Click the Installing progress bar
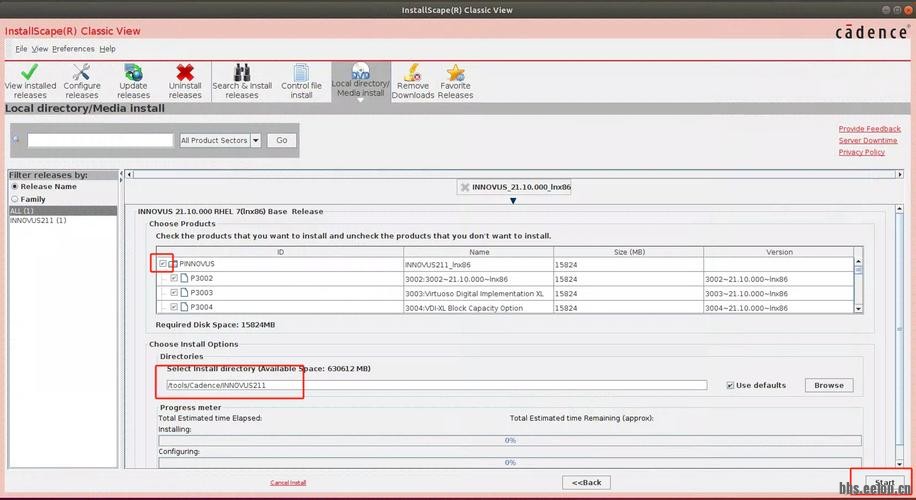This screenshot has width=916, height=500. pyautogui.click(x=509, y=440)
